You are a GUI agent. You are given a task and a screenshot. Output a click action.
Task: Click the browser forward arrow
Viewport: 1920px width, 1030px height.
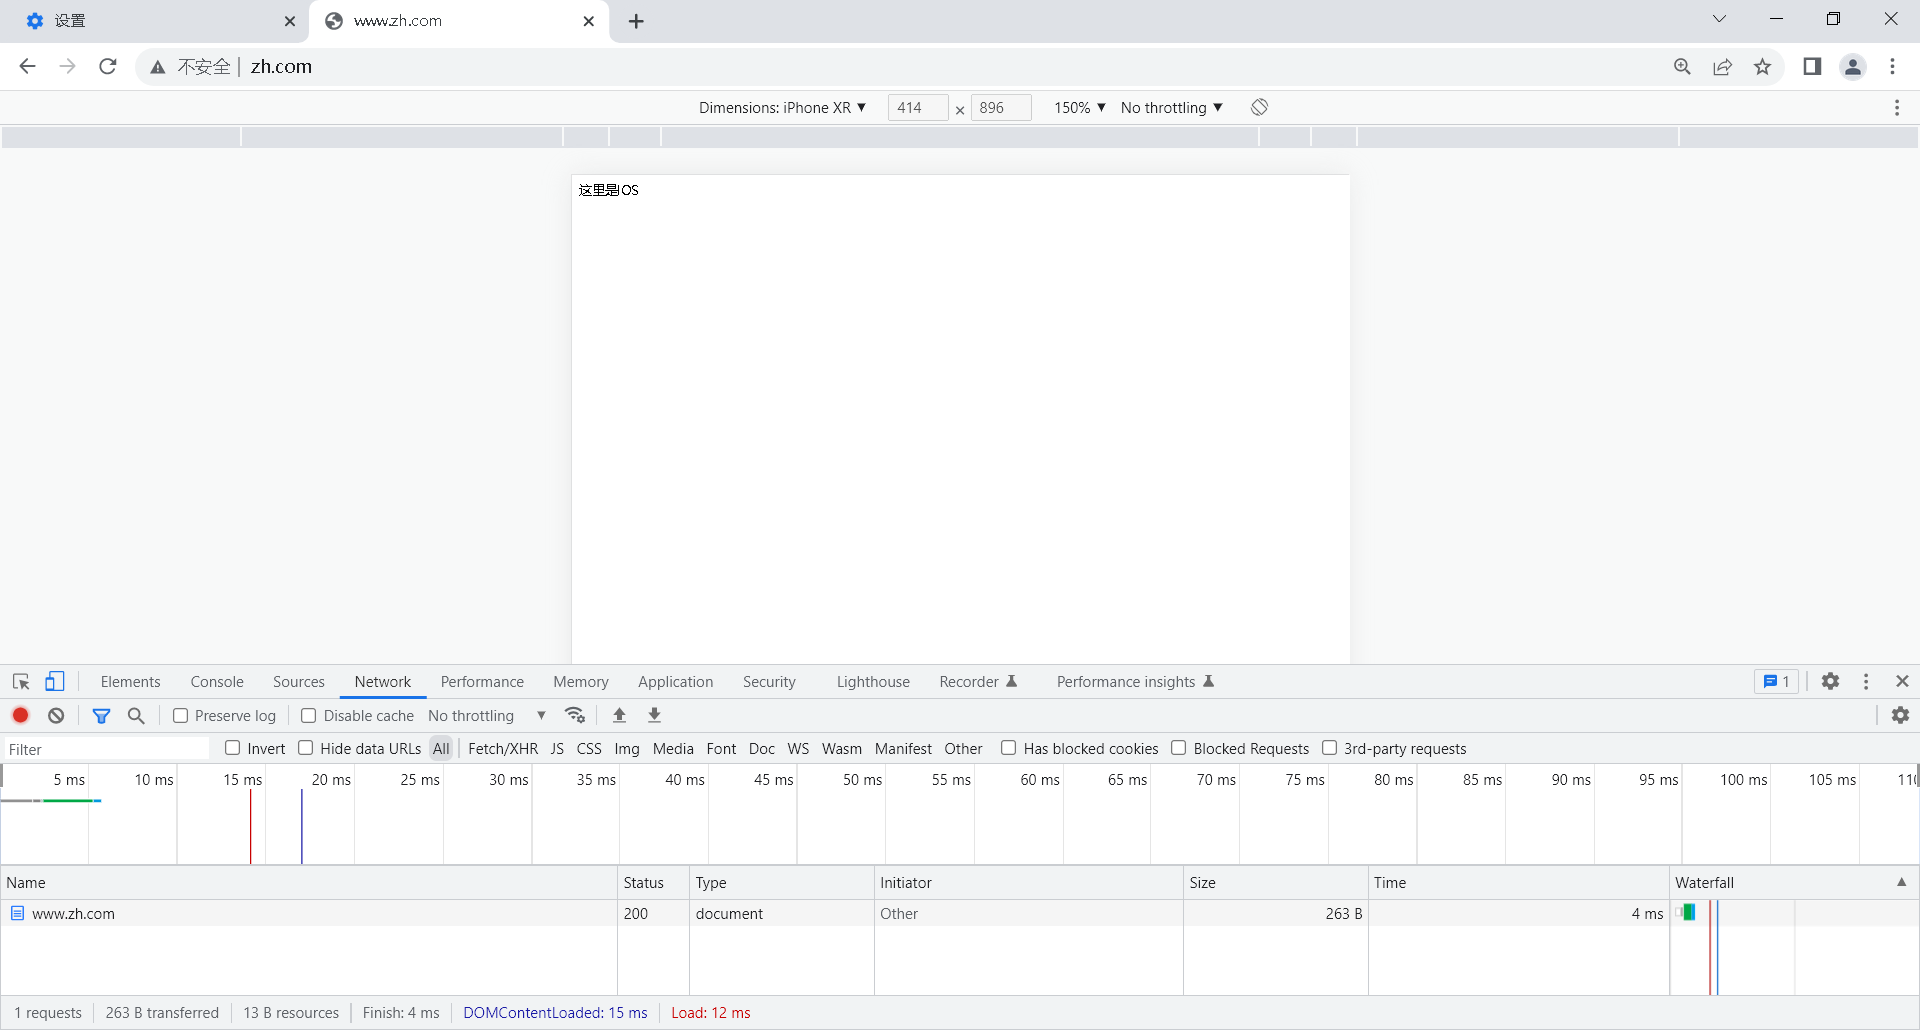[67, 67]
